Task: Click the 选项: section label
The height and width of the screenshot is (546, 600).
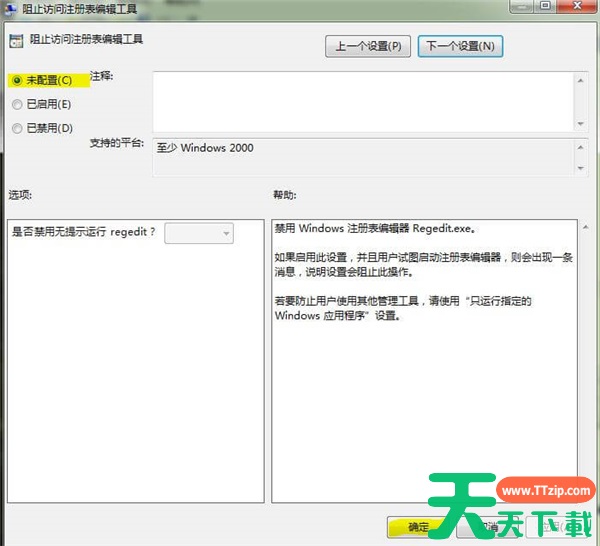Action: click(x=20, y=195)
